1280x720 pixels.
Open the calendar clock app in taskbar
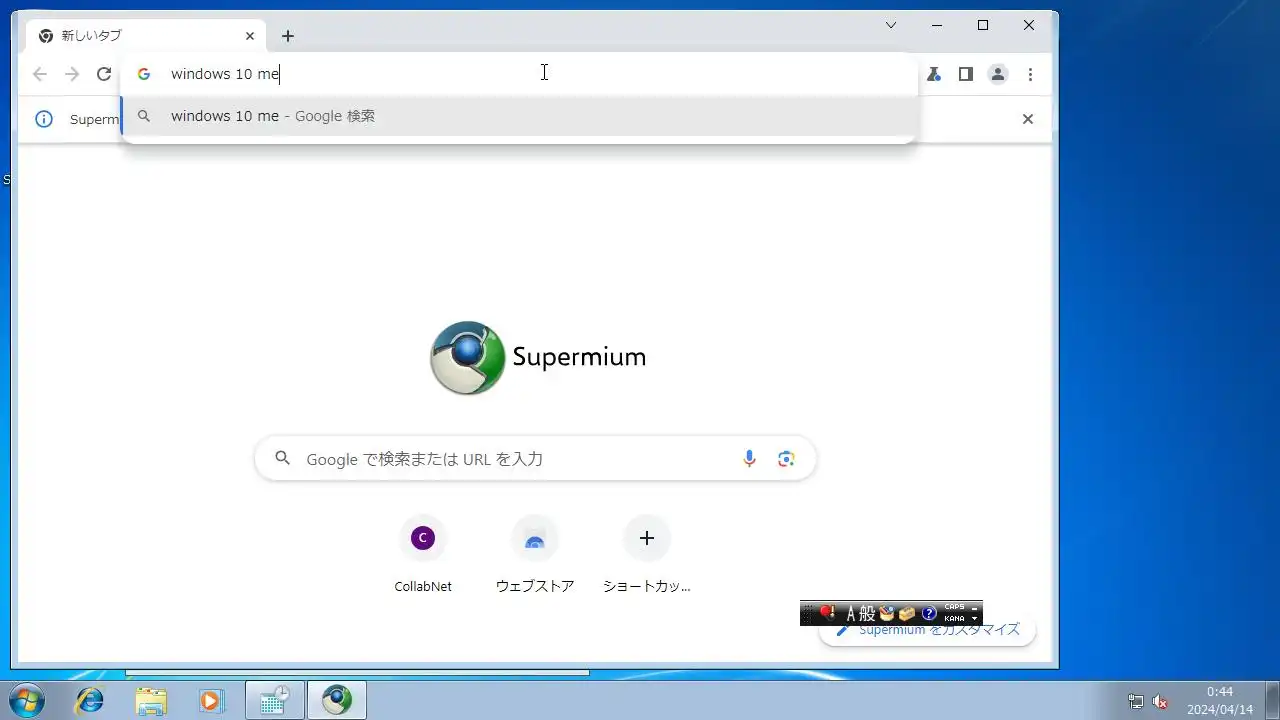pyautogui.click(x=275, y=701)
